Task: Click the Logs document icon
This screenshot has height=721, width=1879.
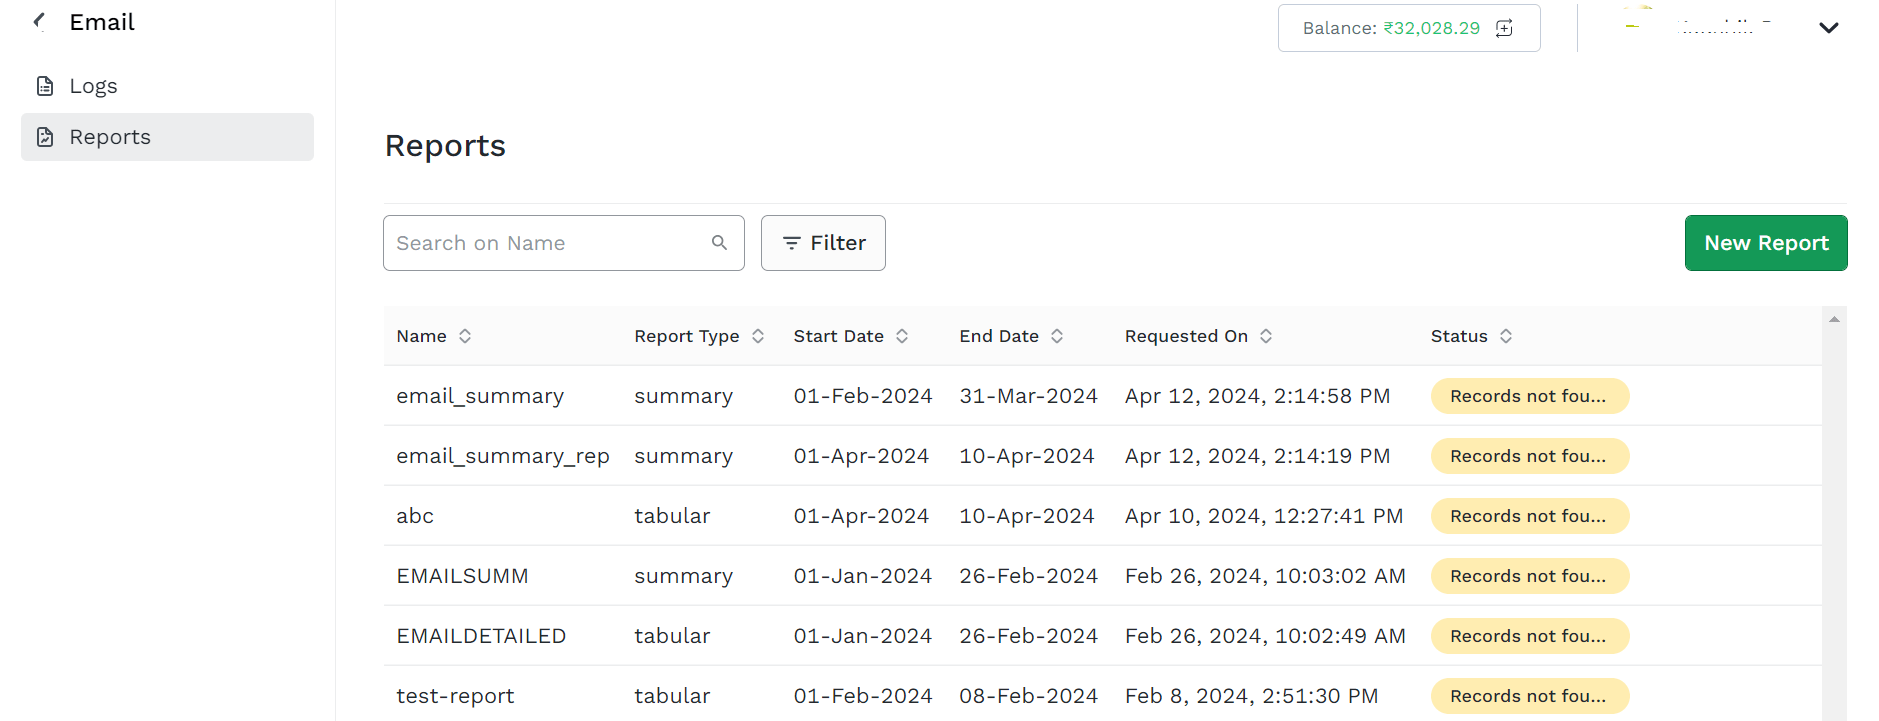Action: click(45, 86)
